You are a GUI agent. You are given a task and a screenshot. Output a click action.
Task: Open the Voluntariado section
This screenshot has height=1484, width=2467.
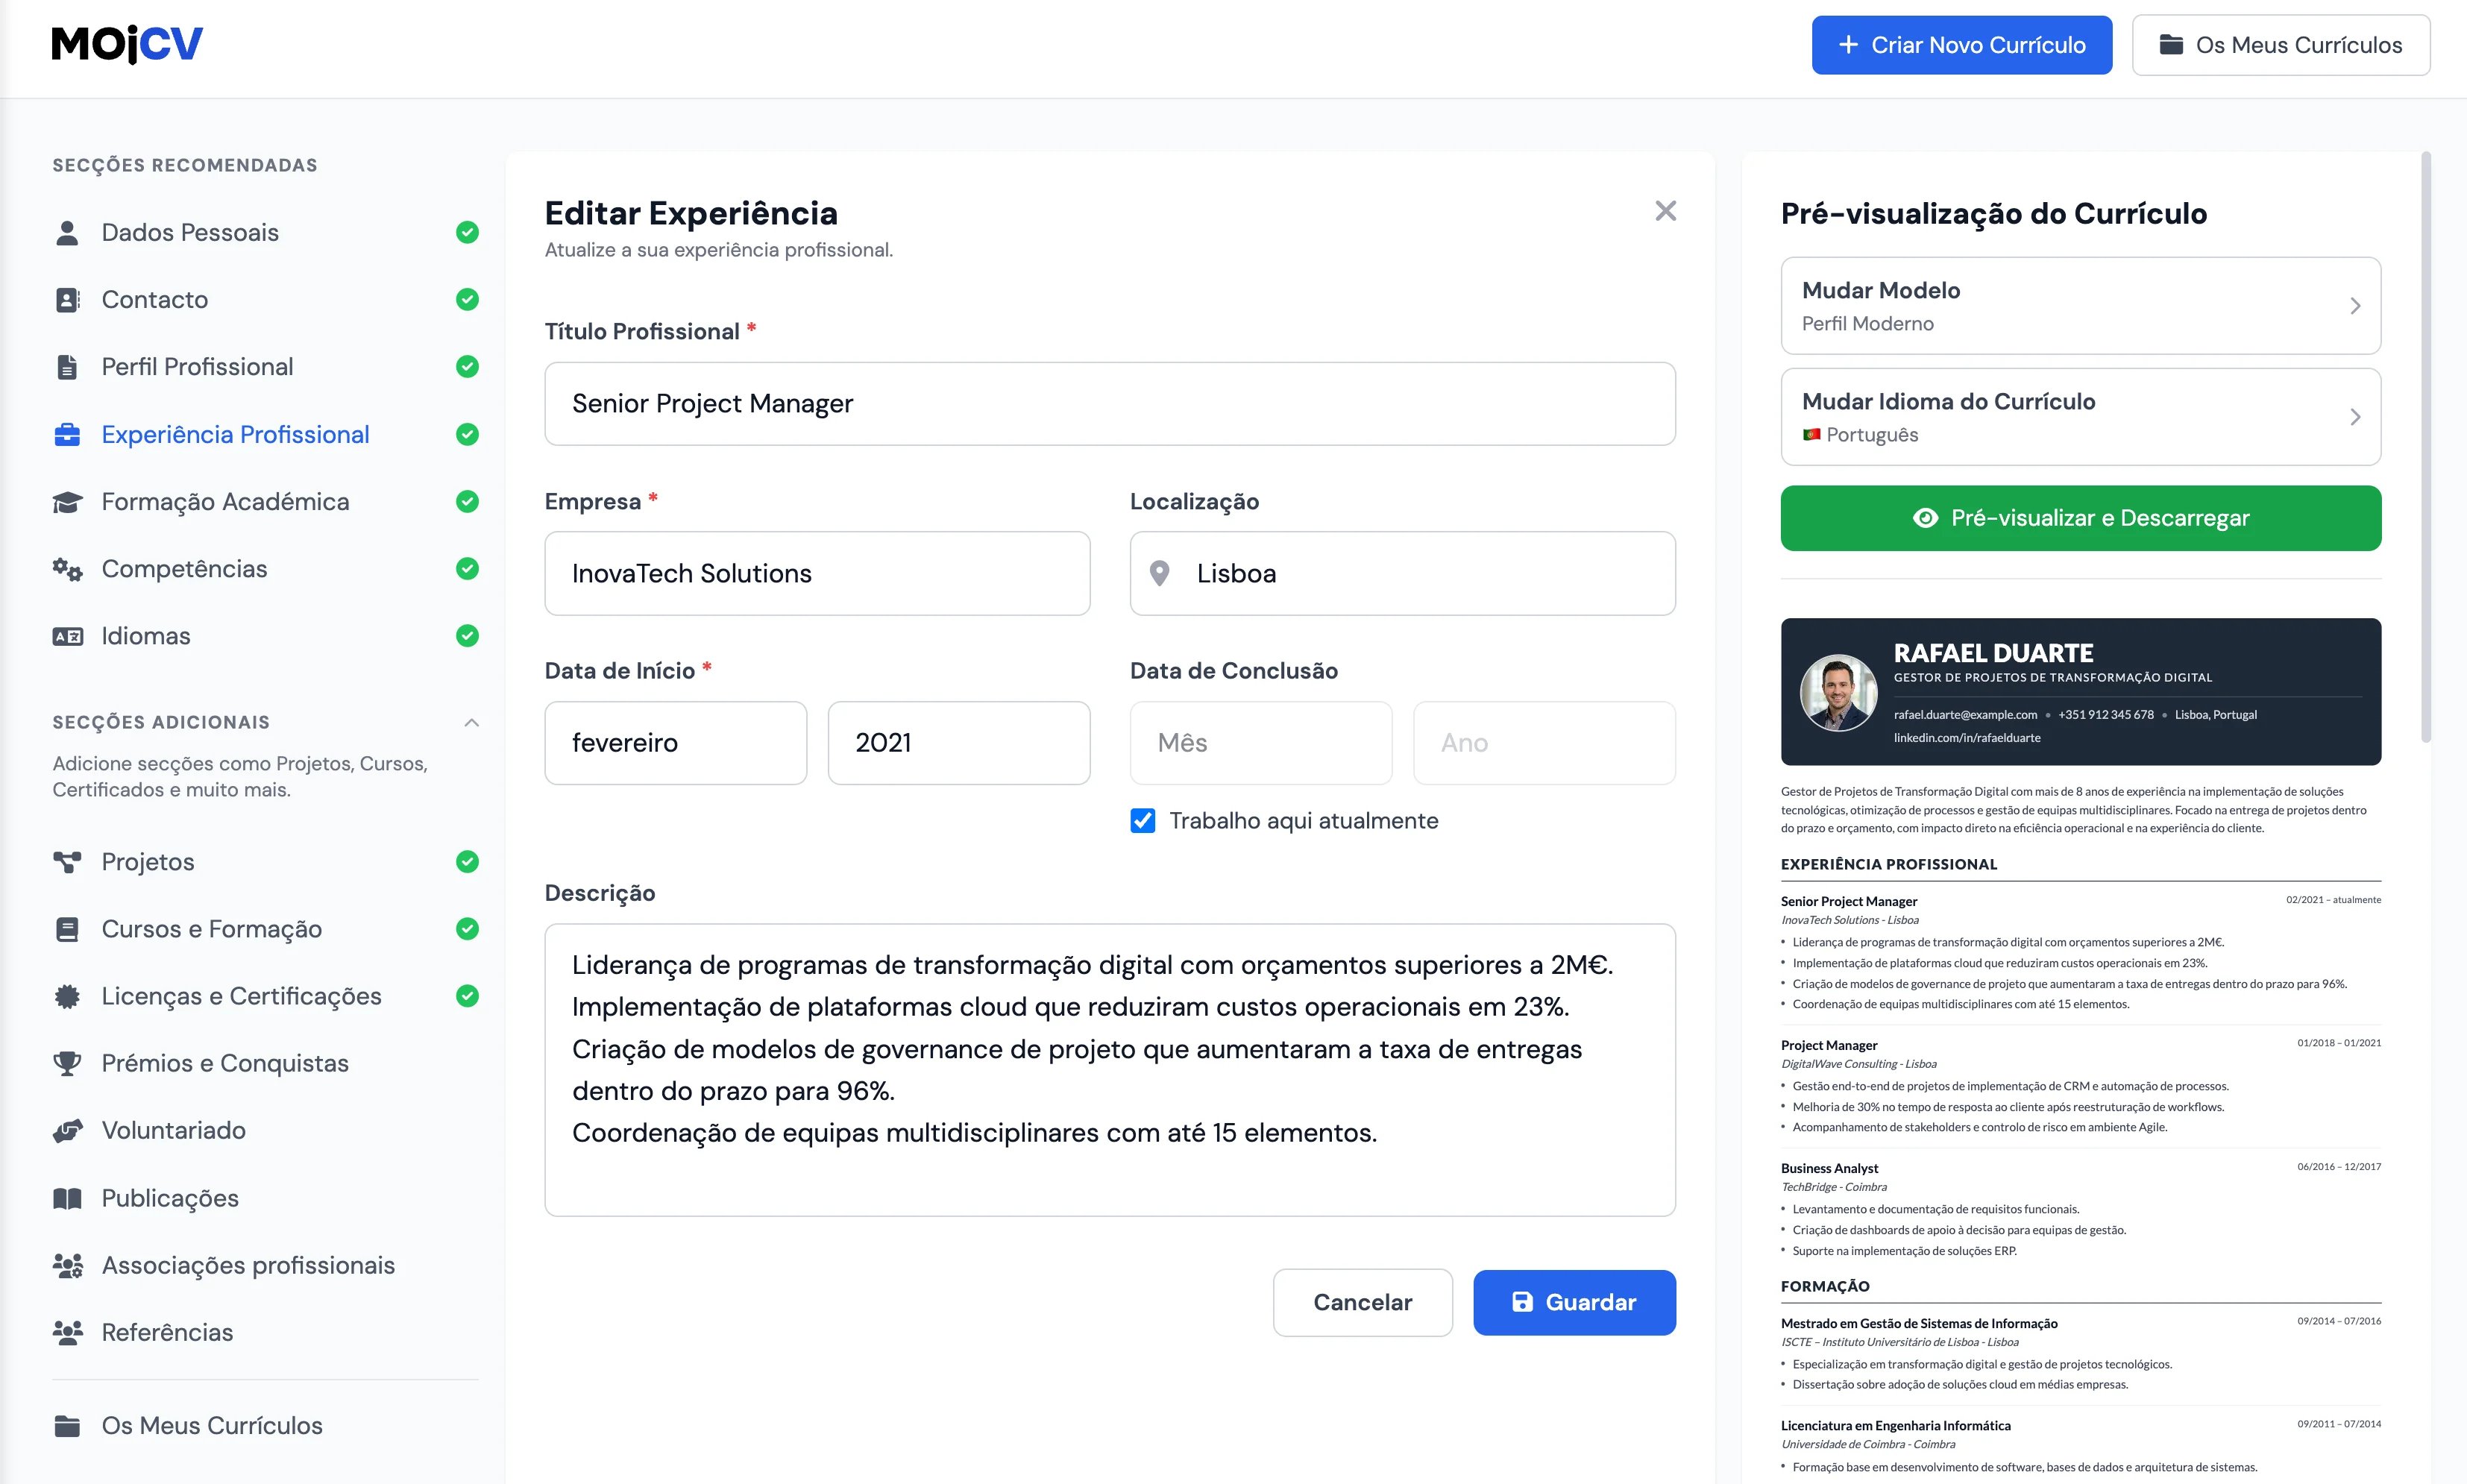pos(173,1130)
